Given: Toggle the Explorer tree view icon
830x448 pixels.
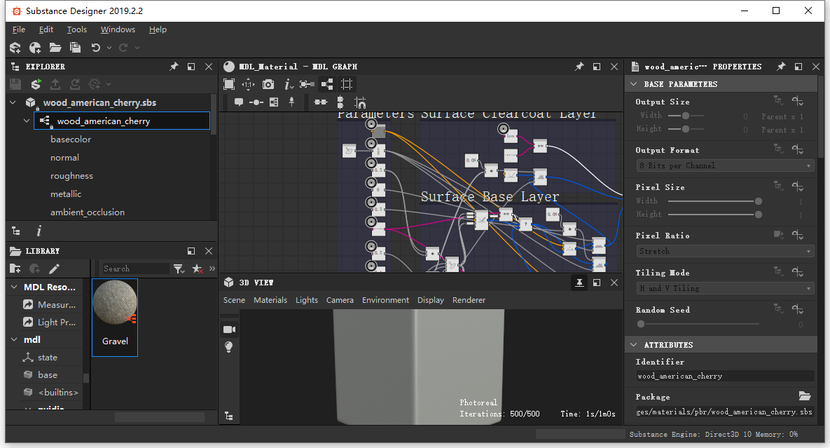Looking at the screenshot, I should pyautogui.click(x=16, y=231).
